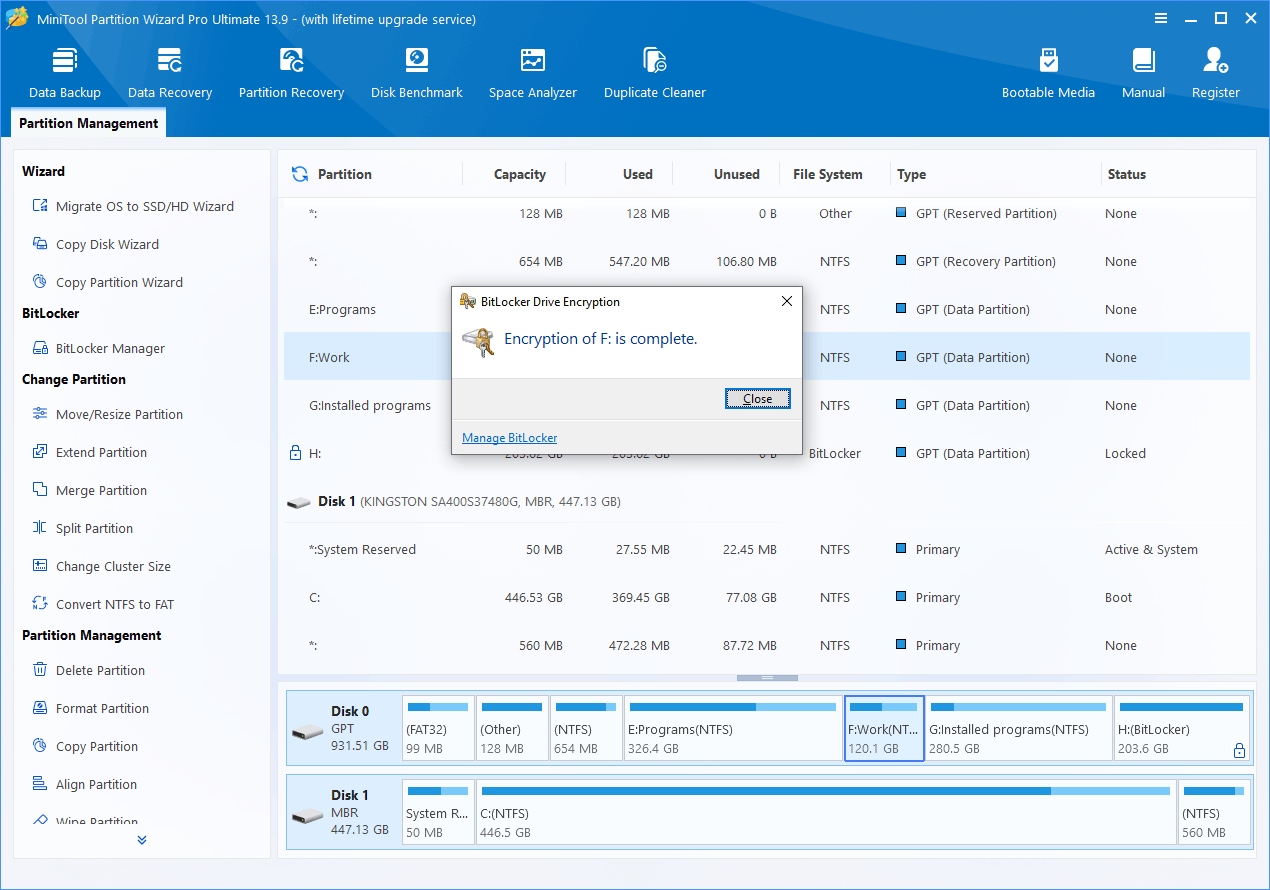Click the Change Cluster Size icon
This screenshot has height=890, width=1270.
pyautogui.click(x=40, y=566)
